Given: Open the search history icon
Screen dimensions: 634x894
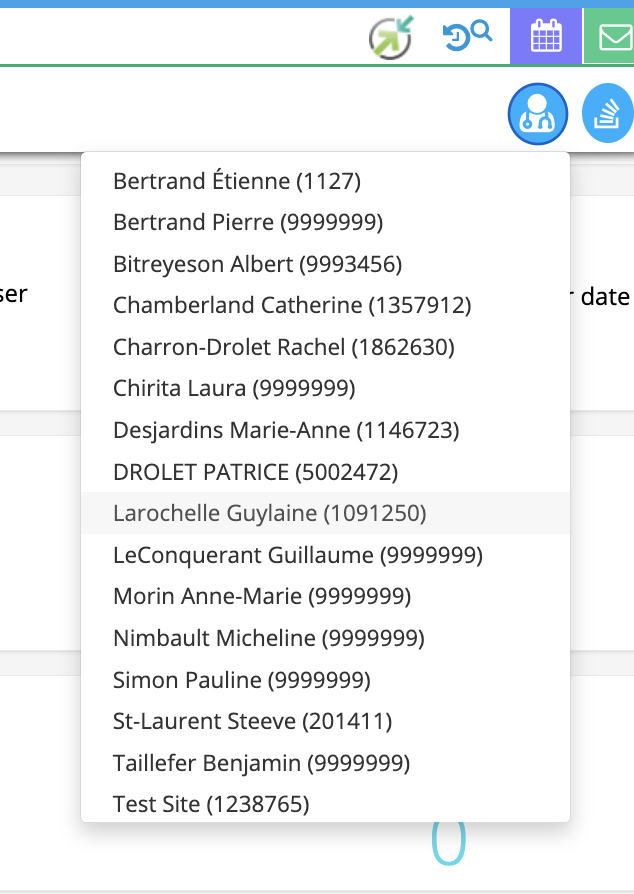Looking at the screenshot, I should click(x=467, y=35).
